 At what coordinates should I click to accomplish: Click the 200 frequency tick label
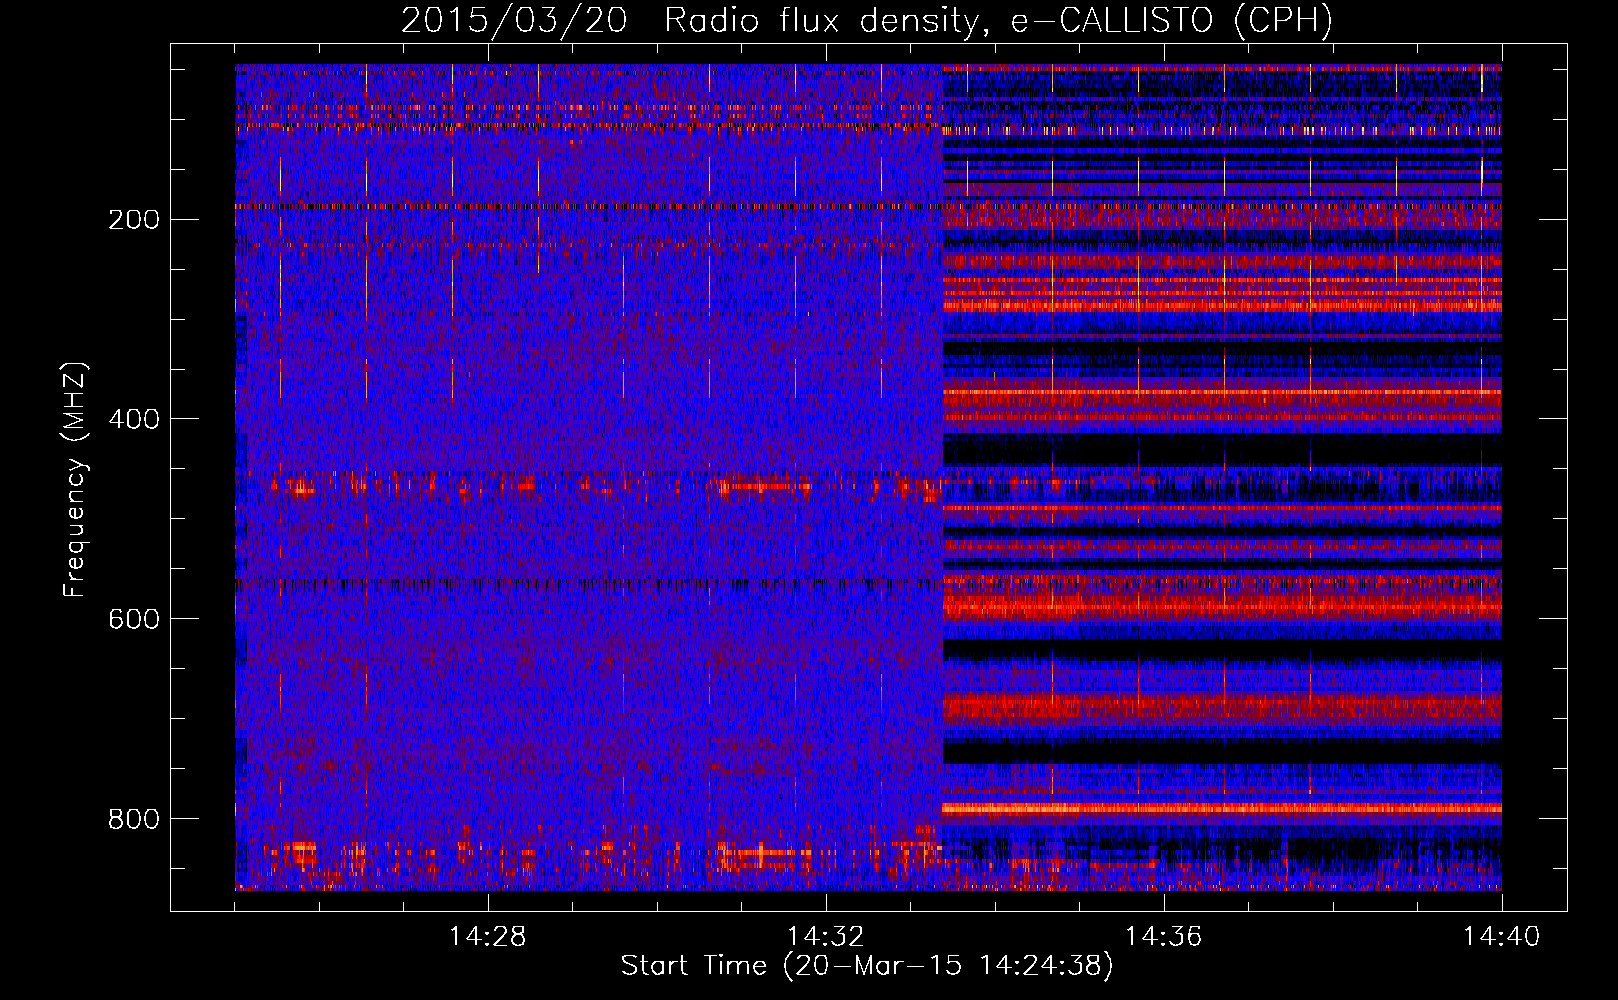tap(133, 220)
